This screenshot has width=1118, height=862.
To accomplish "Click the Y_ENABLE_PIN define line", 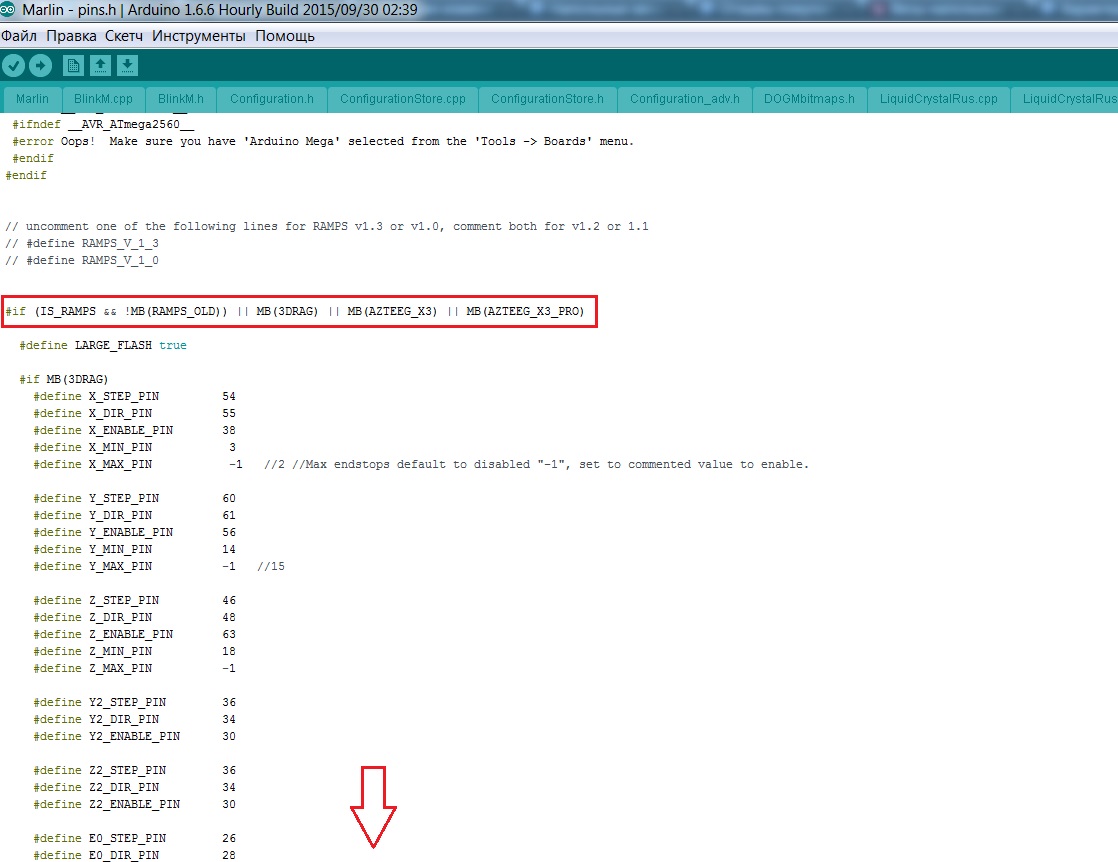I will click(134, 533).
